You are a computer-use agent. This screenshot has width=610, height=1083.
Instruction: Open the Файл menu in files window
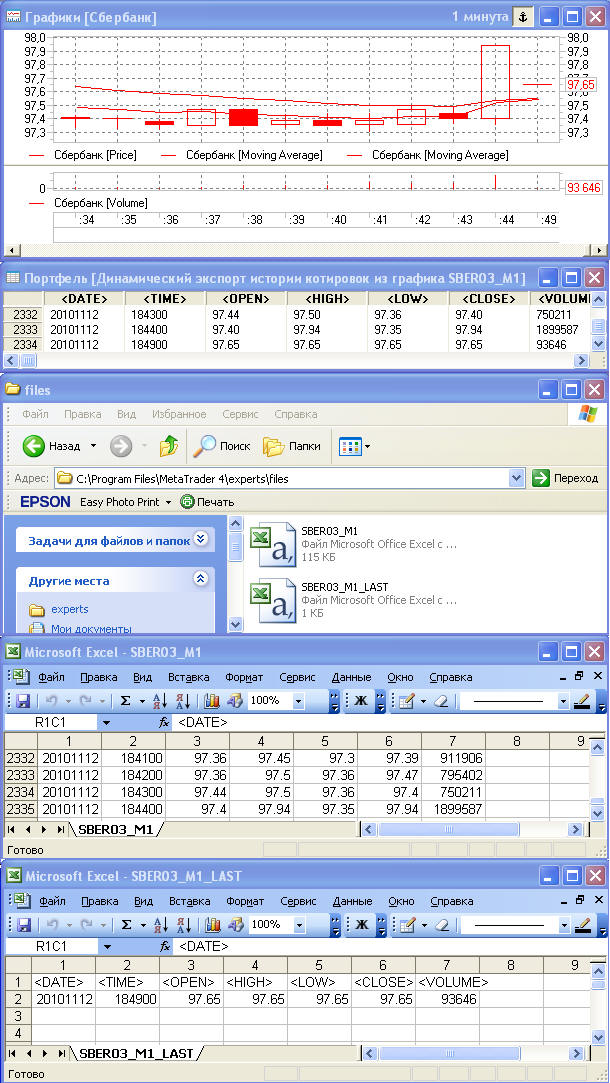[35, 414]
